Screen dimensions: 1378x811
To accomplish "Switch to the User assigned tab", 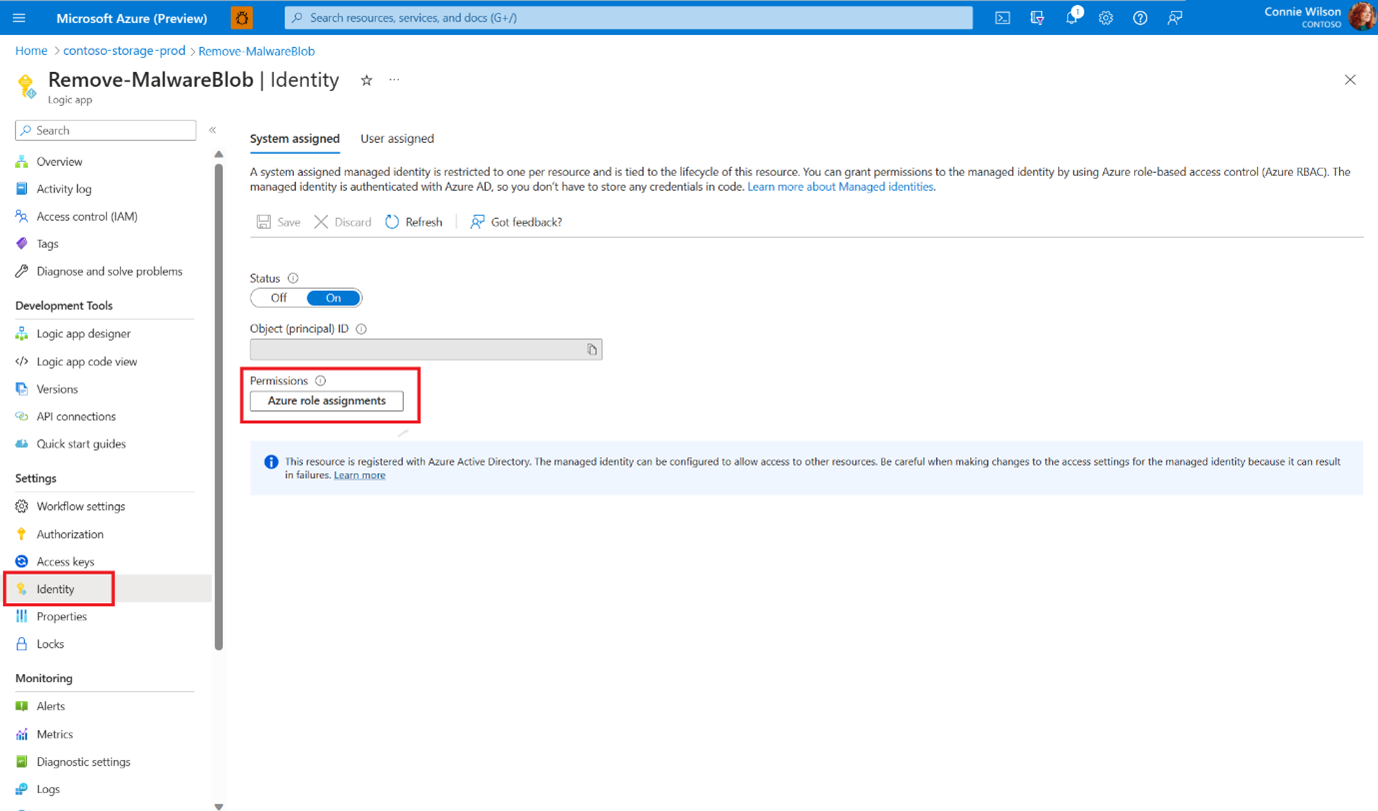I will (397, 139).
